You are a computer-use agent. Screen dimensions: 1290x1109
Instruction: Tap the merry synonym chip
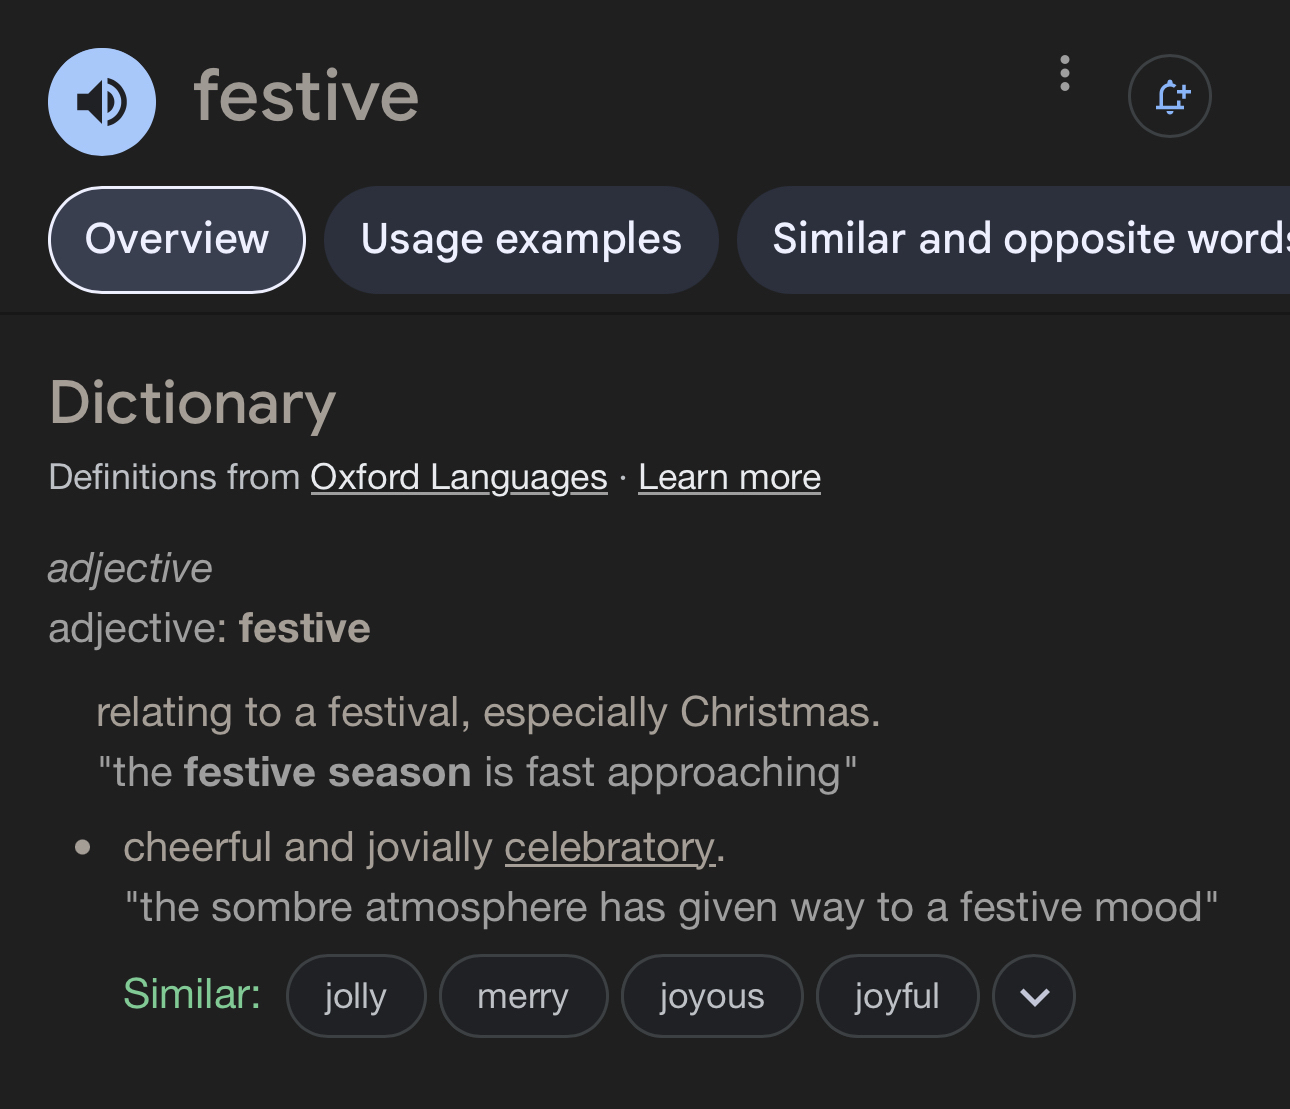523,996
